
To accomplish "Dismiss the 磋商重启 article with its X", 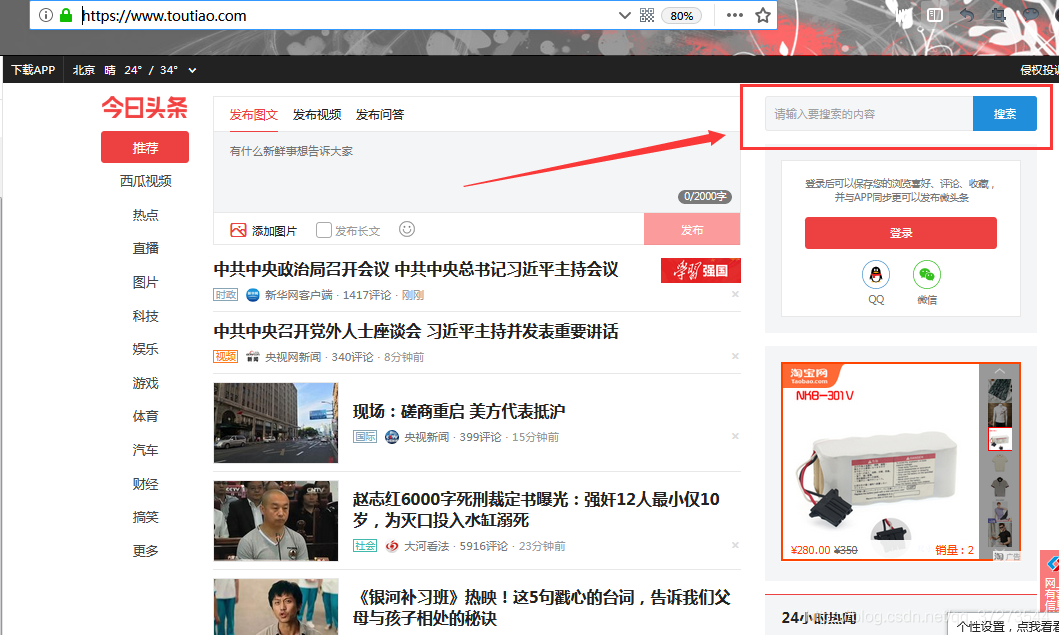I will pos(735,436).
